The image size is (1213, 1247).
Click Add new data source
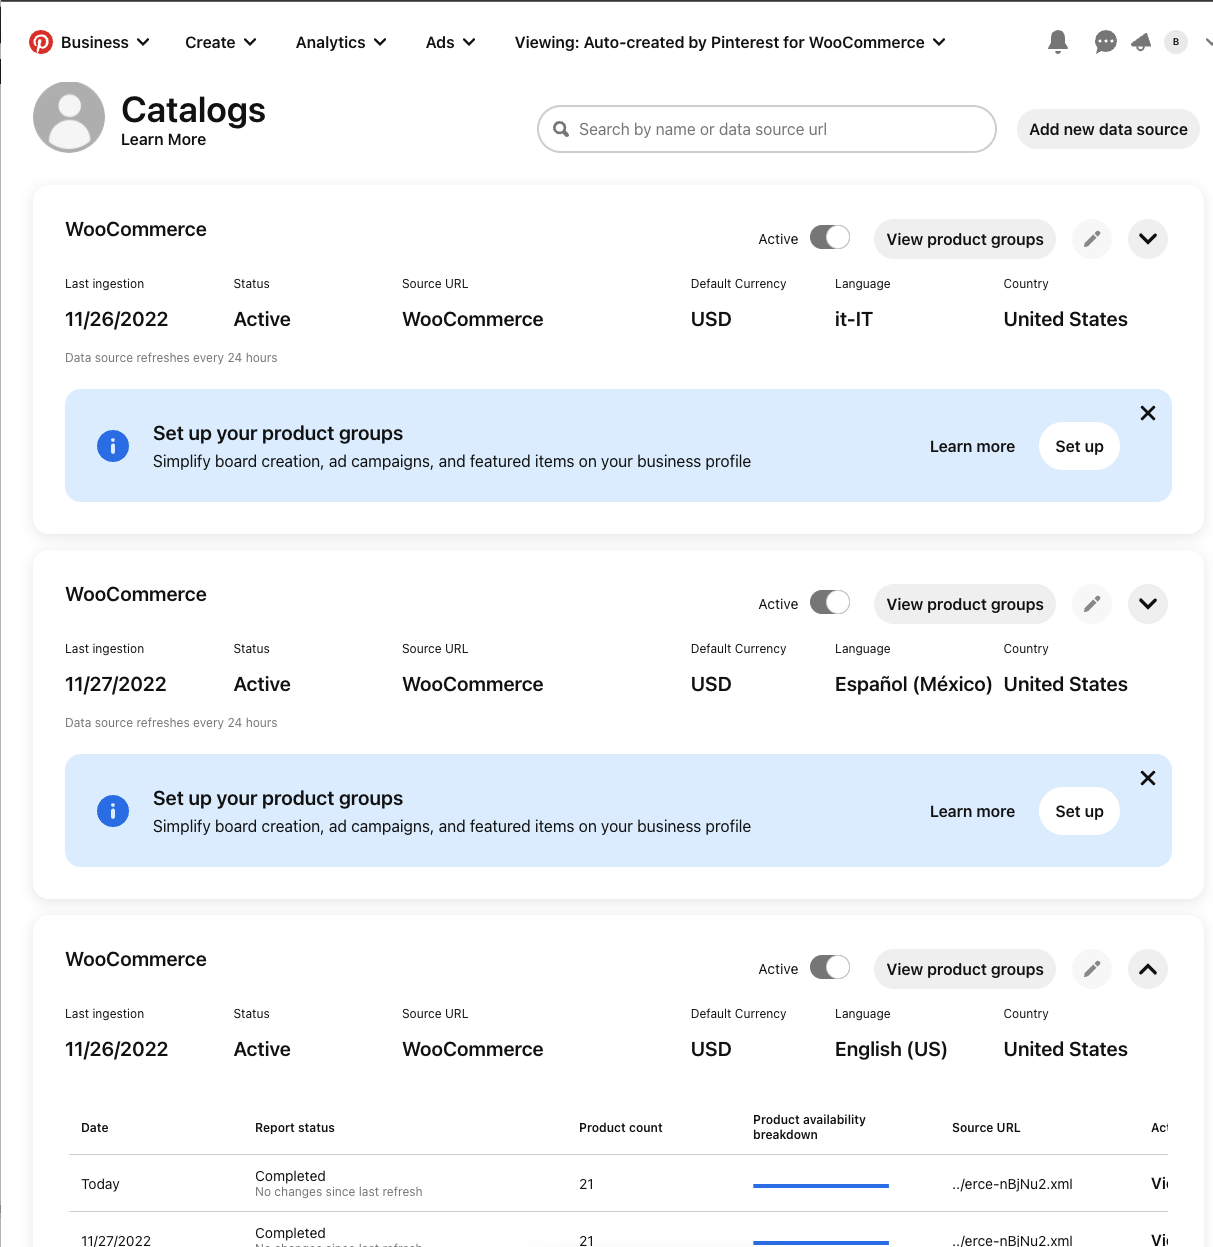click(x=1107, y=129)
